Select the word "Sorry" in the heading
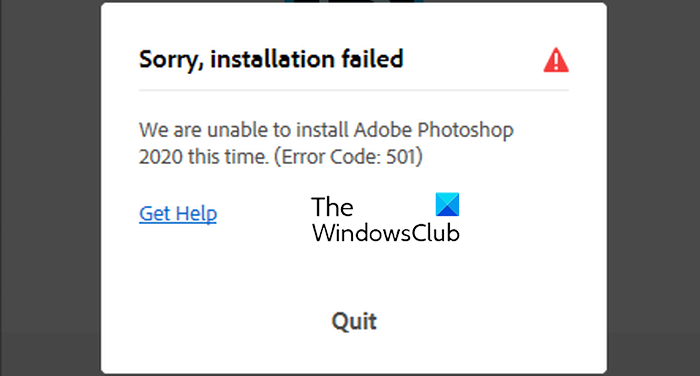Screen dimensions: 700x376 coord(170,60)
